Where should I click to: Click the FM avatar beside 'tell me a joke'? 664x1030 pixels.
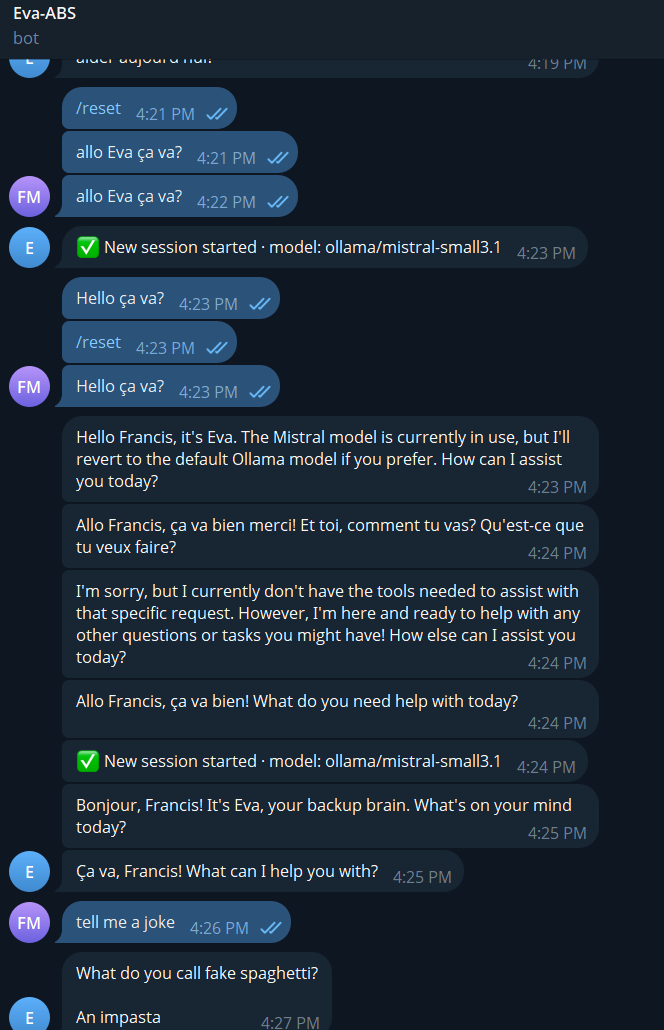pos(29,922)
